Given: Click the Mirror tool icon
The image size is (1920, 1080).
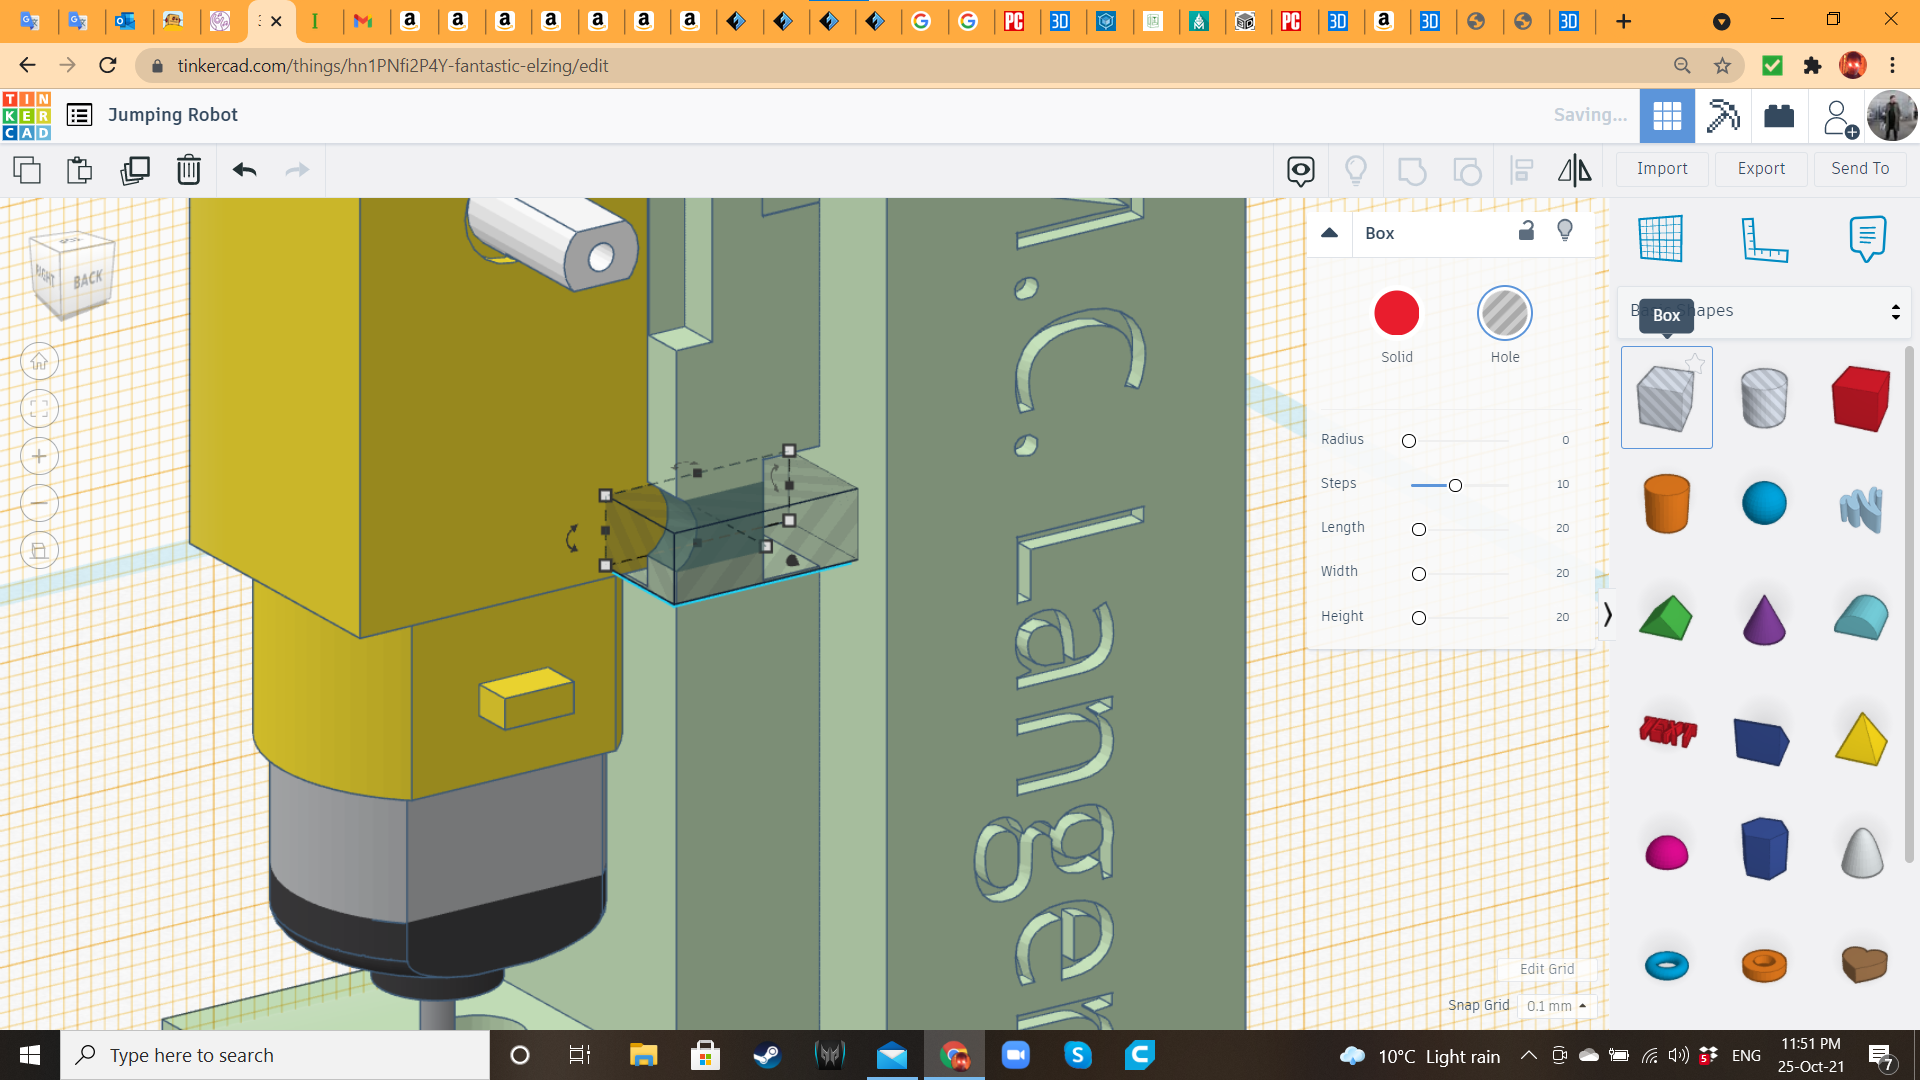Looking at the screenshot, I should point(1574,170).
